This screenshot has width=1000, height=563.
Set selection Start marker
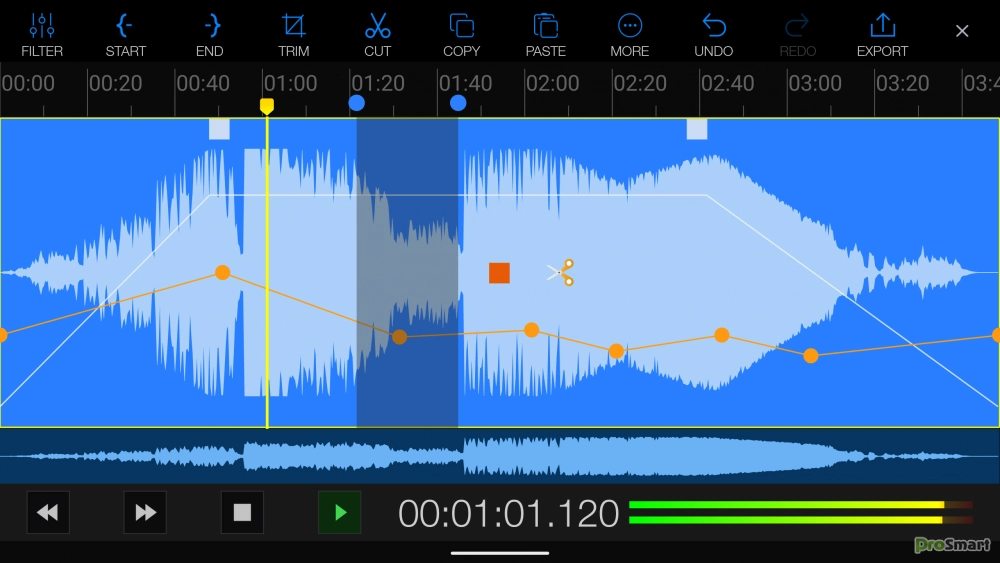125,34
